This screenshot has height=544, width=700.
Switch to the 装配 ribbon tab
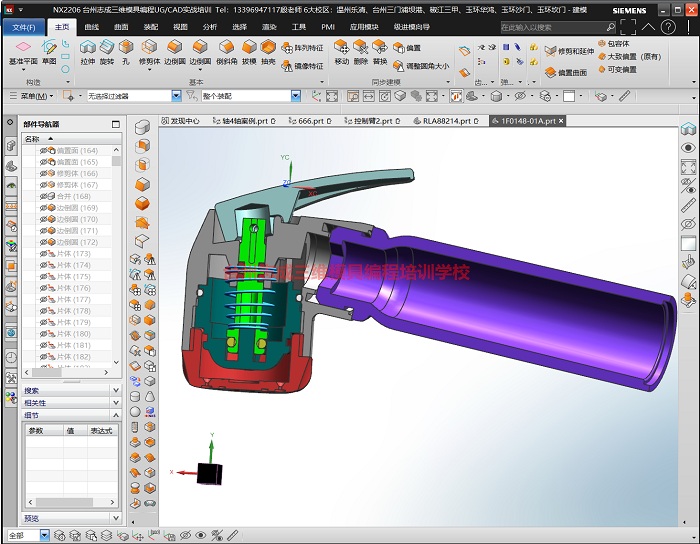tap(151, 27)
